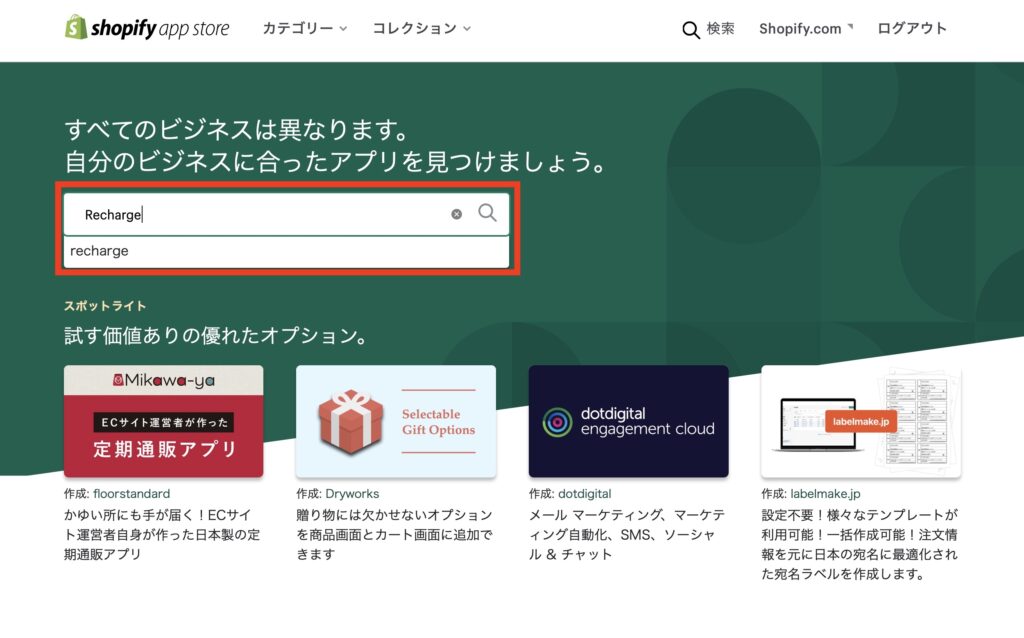The width and height of the screenshot is (1024, 638).
Task: Visit the dotdigital developer link
Action: click(584, 494)
